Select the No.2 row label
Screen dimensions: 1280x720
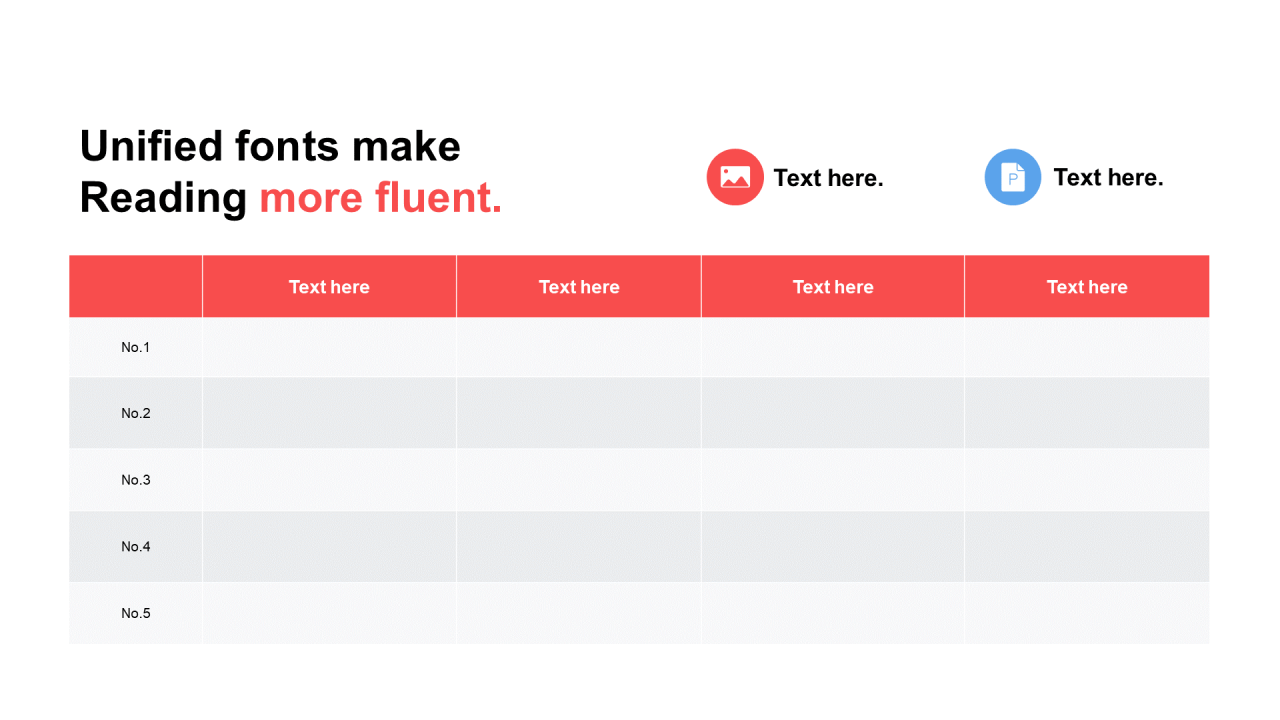click(136, 413)
